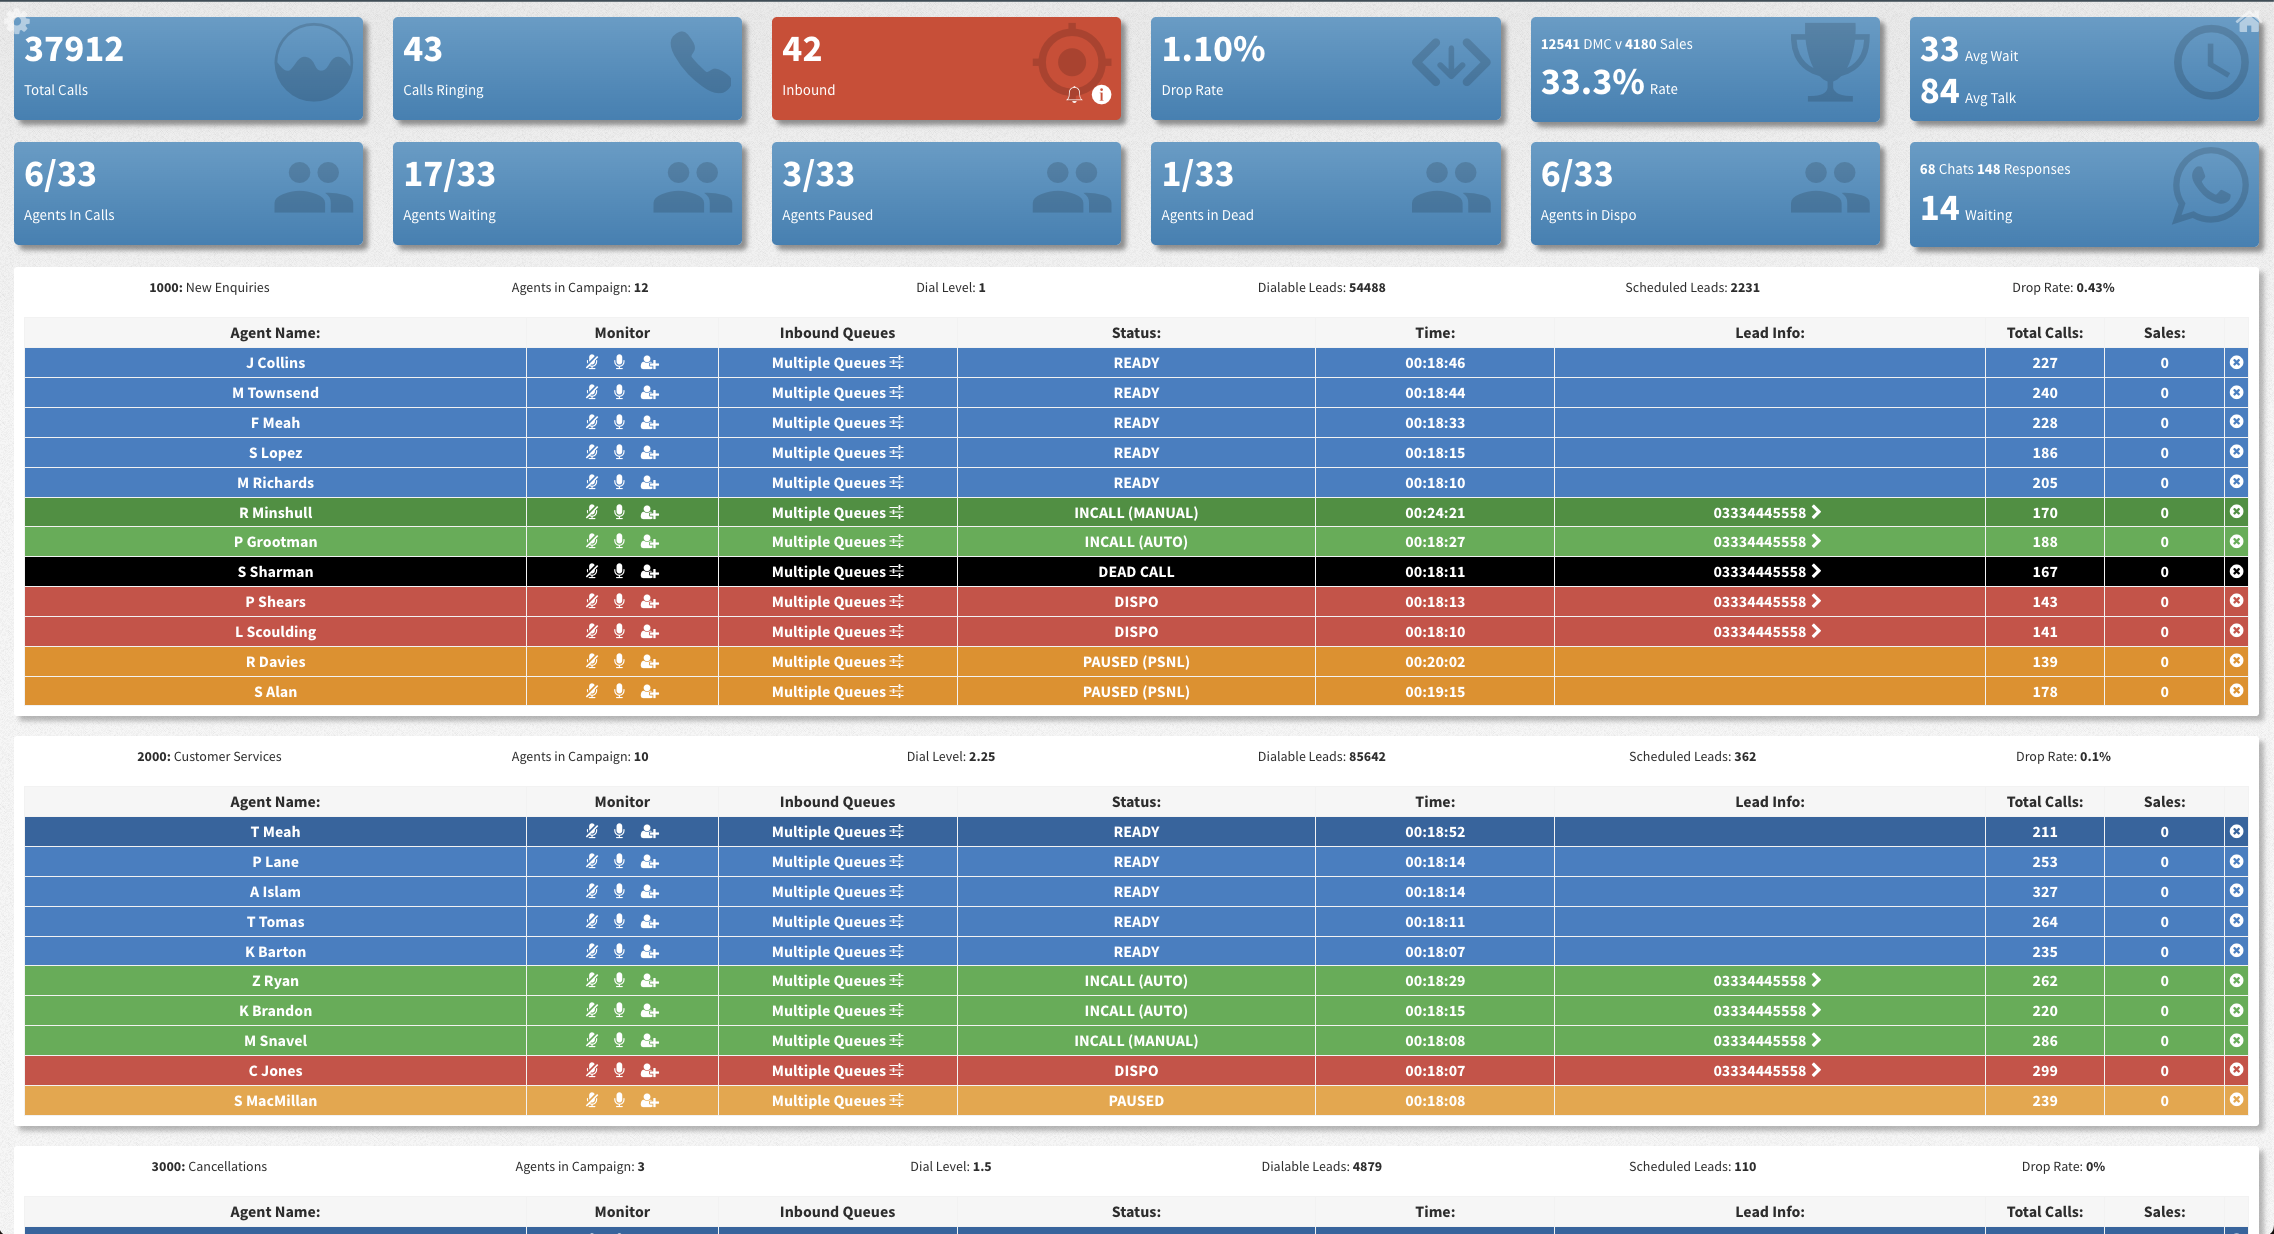Remove M Townsend using the row's X control
This screenshot has width=2274, height=1234.
click(2236, 392)
